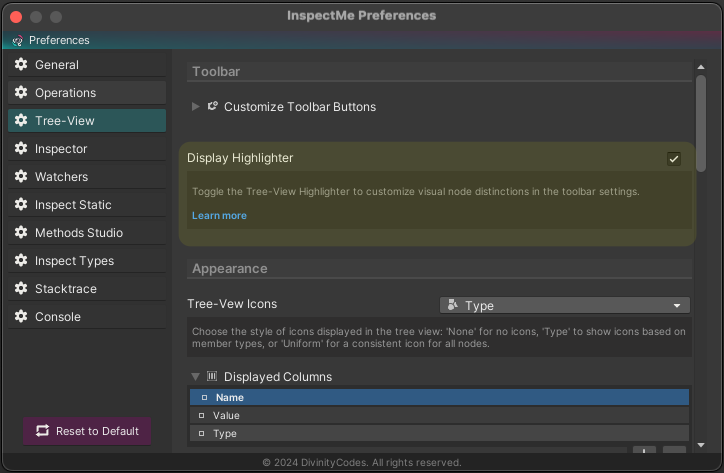Click the vertical scrollbar thumb
Screen dimensions: 724x473
point(701,123)
